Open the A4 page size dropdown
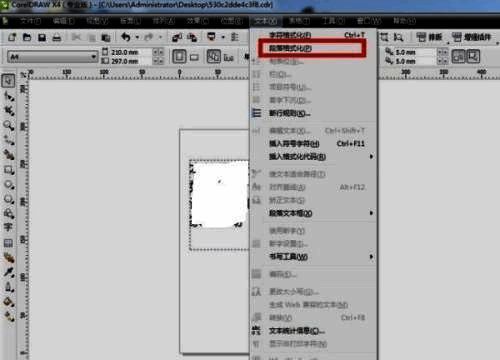The height and width of the screenshot is (360, 500). pyautogui.click(x=93, y=57)
